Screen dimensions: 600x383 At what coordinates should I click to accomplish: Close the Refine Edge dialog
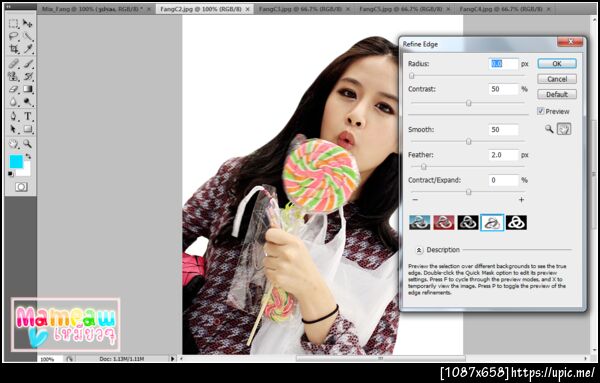point(570,41)
